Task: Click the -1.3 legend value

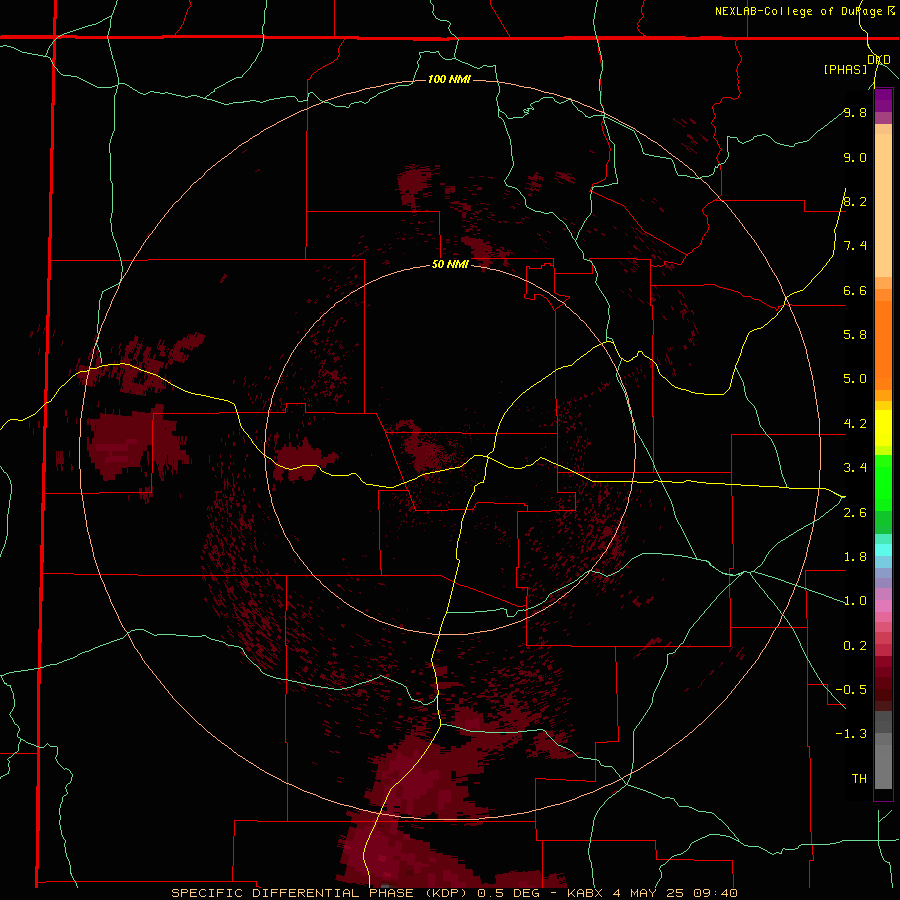Action: [851, 734]
